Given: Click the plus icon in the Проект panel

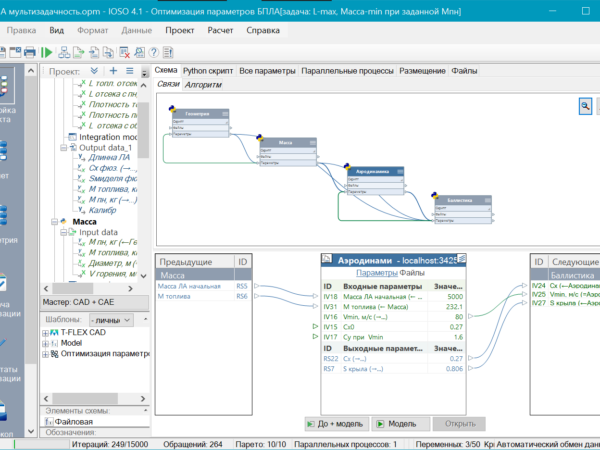Looking at the screenshot, I should tap(113, 71).
